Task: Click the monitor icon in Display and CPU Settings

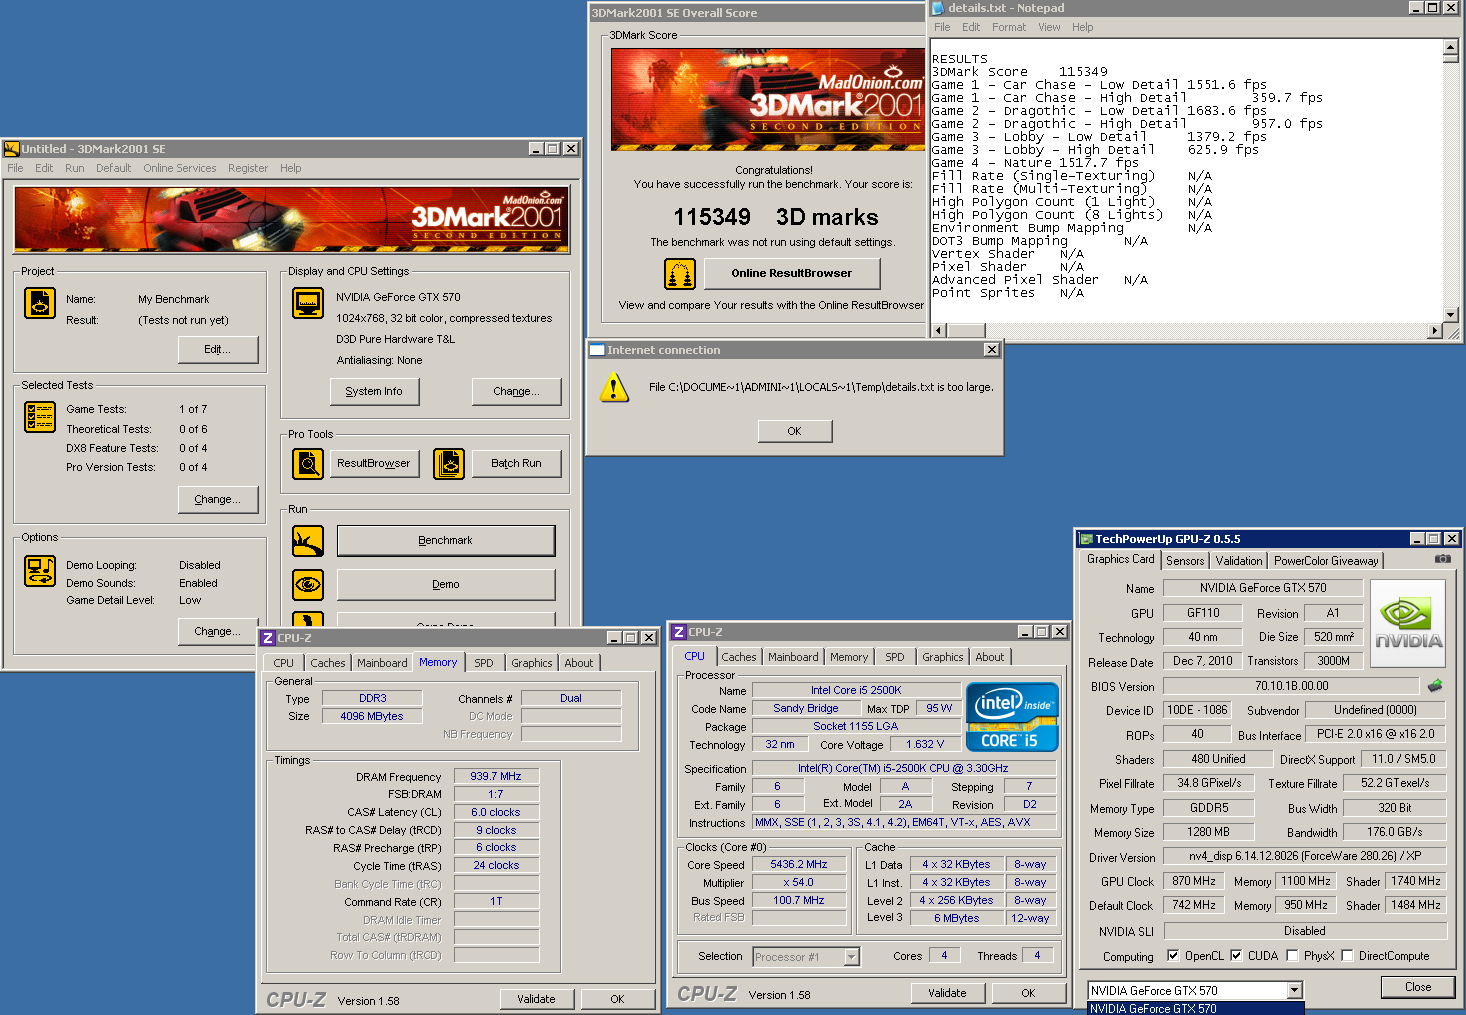Action: tap(308, 303)
